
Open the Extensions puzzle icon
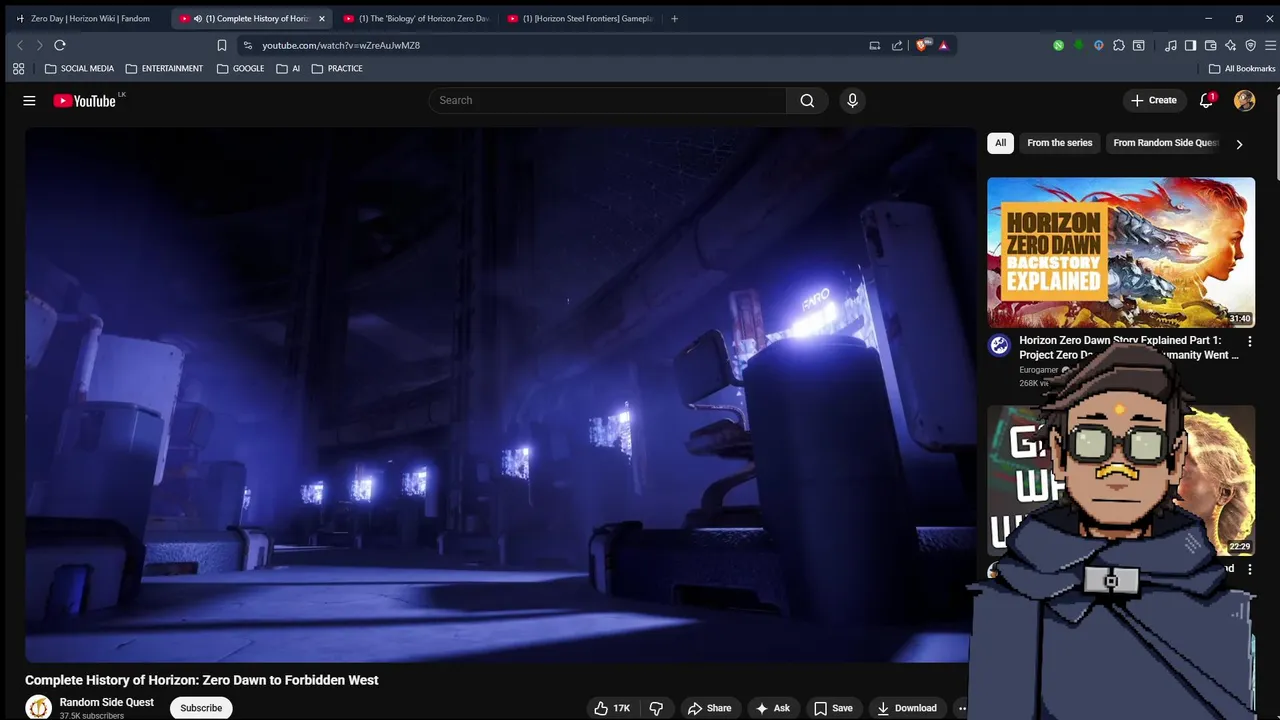click(x=1119, y=45)
